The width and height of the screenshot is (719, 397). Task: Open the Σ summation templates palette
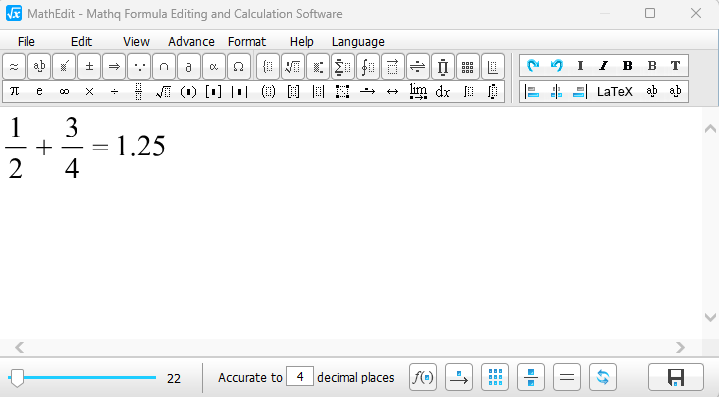click(x=343, y=66)
